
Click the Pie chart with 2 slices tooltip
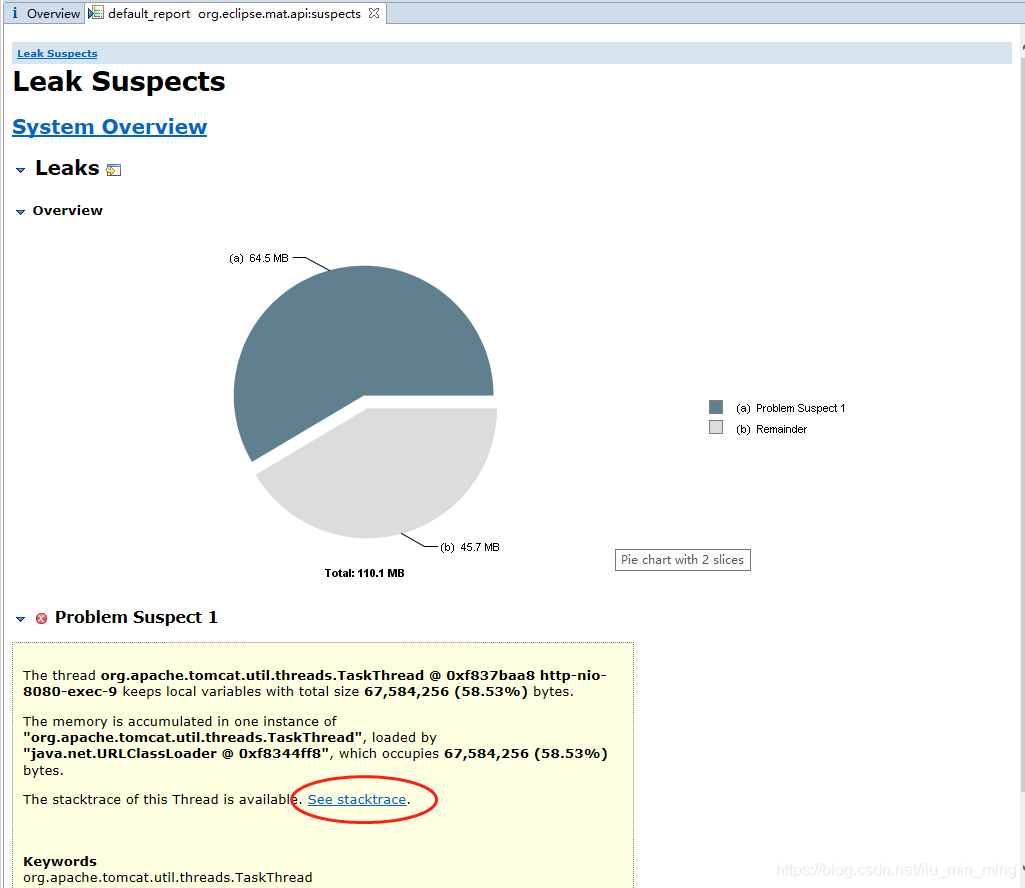point(682,560)
